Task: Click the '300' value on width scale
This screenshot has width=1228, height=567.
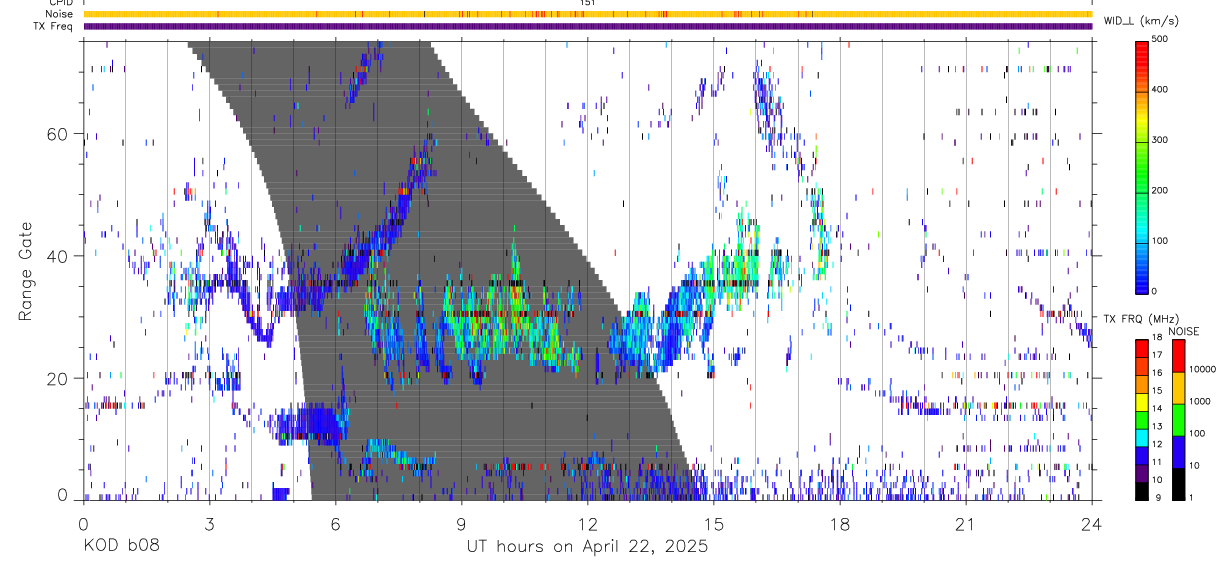Action: 1161,140
